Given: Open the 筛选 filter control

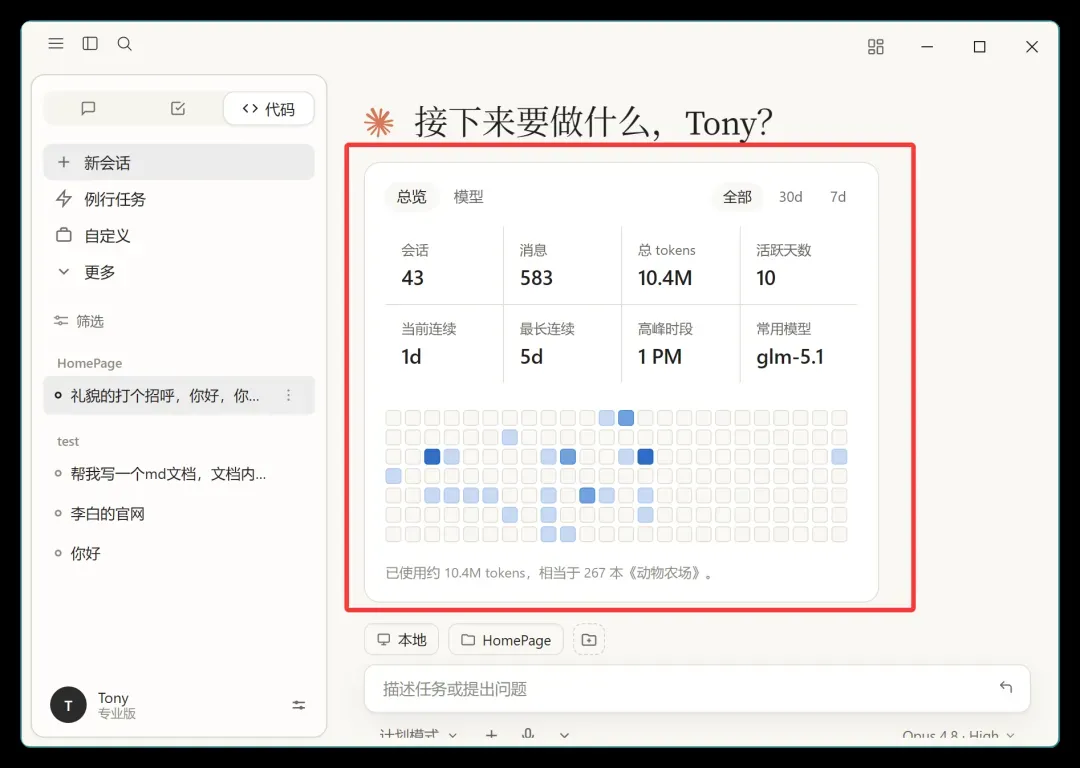Looking at the screenshot, I should [x=79, y=322].
